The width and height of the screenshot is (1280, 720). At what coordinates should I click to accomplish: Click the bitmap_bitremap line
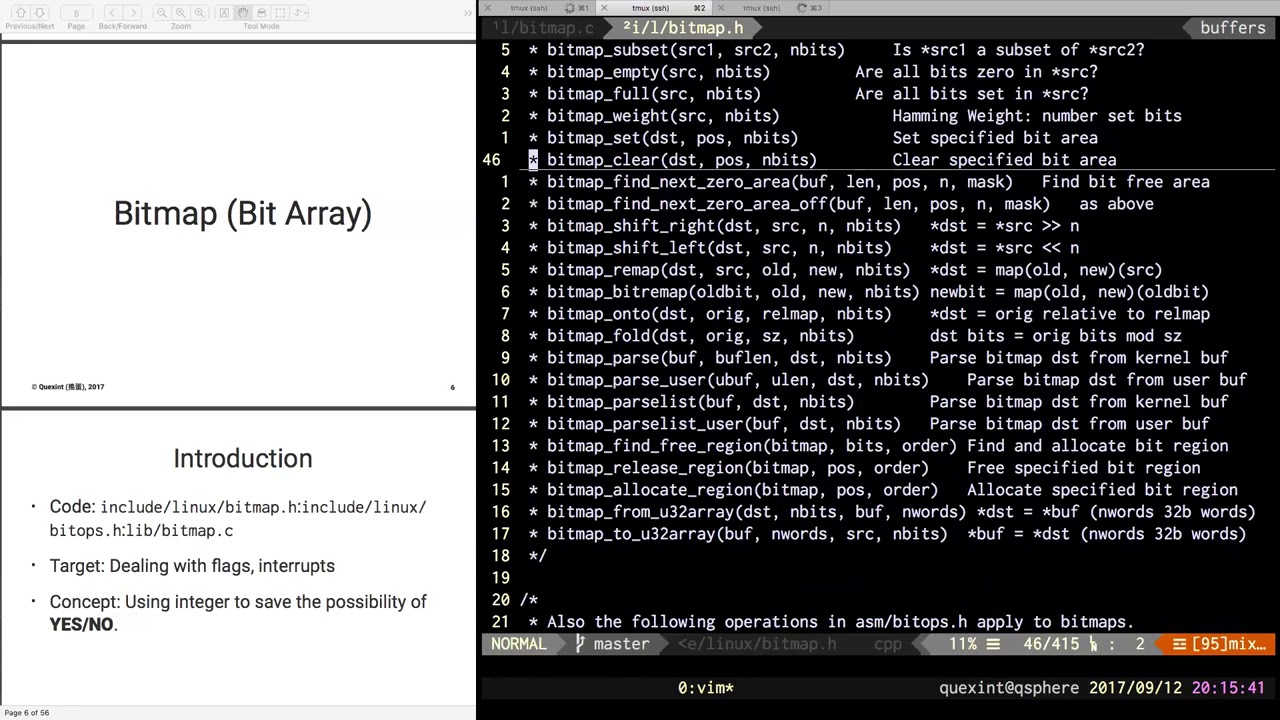(869, 292)
